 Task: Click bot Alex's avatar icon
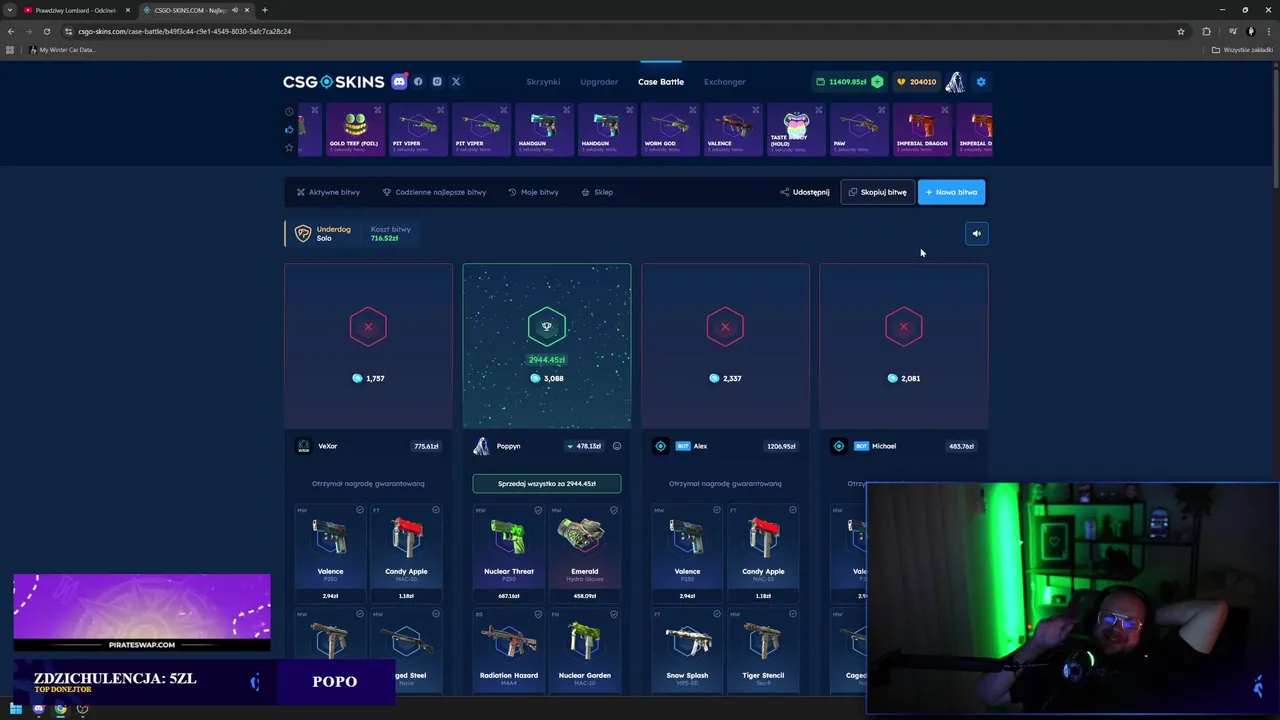pyautogui.click(x=660, y=446)
